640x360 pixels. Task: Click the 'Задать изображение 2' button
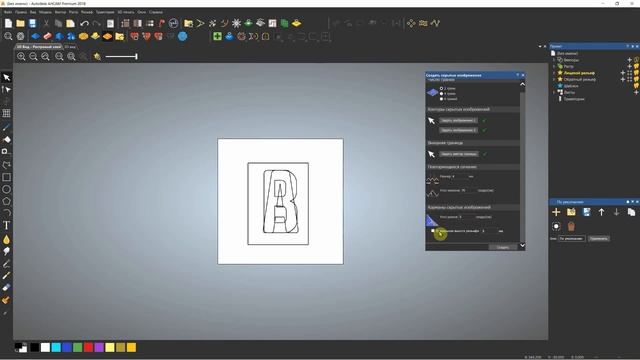point(458,130)
